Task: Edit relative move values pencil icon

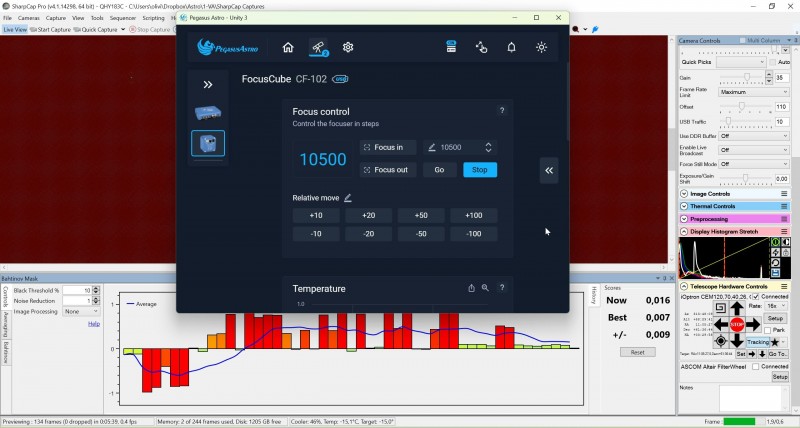Action: click(347, 198)
